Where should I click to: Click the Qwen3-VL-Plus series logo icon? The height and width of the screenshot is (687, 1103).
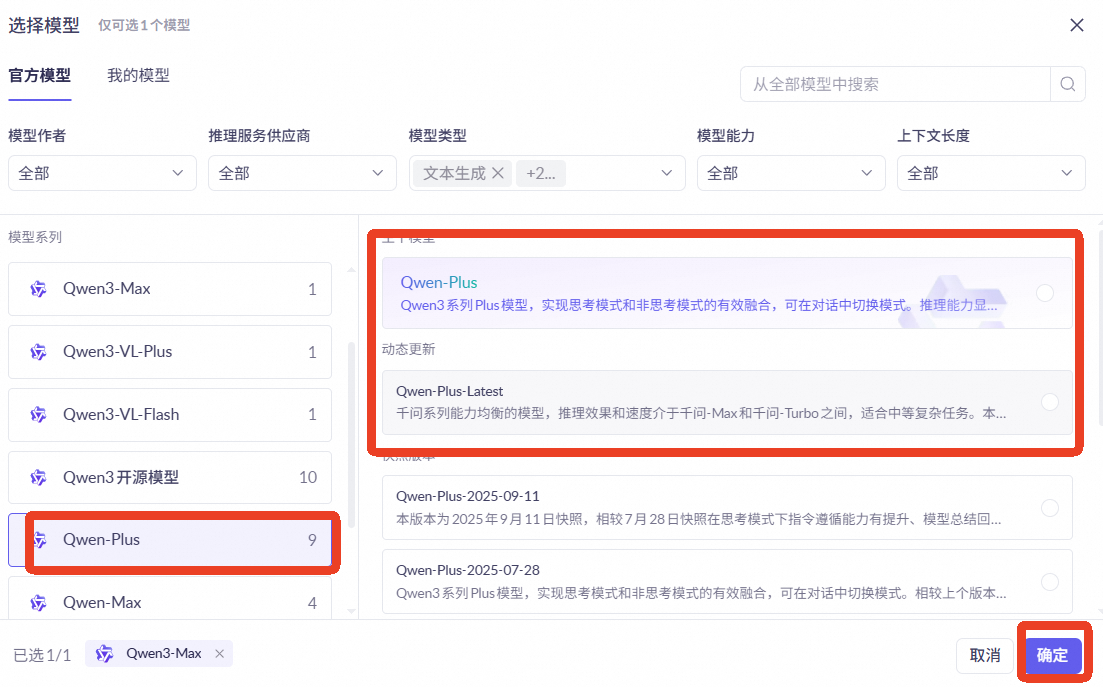click(x=38, y=352)
